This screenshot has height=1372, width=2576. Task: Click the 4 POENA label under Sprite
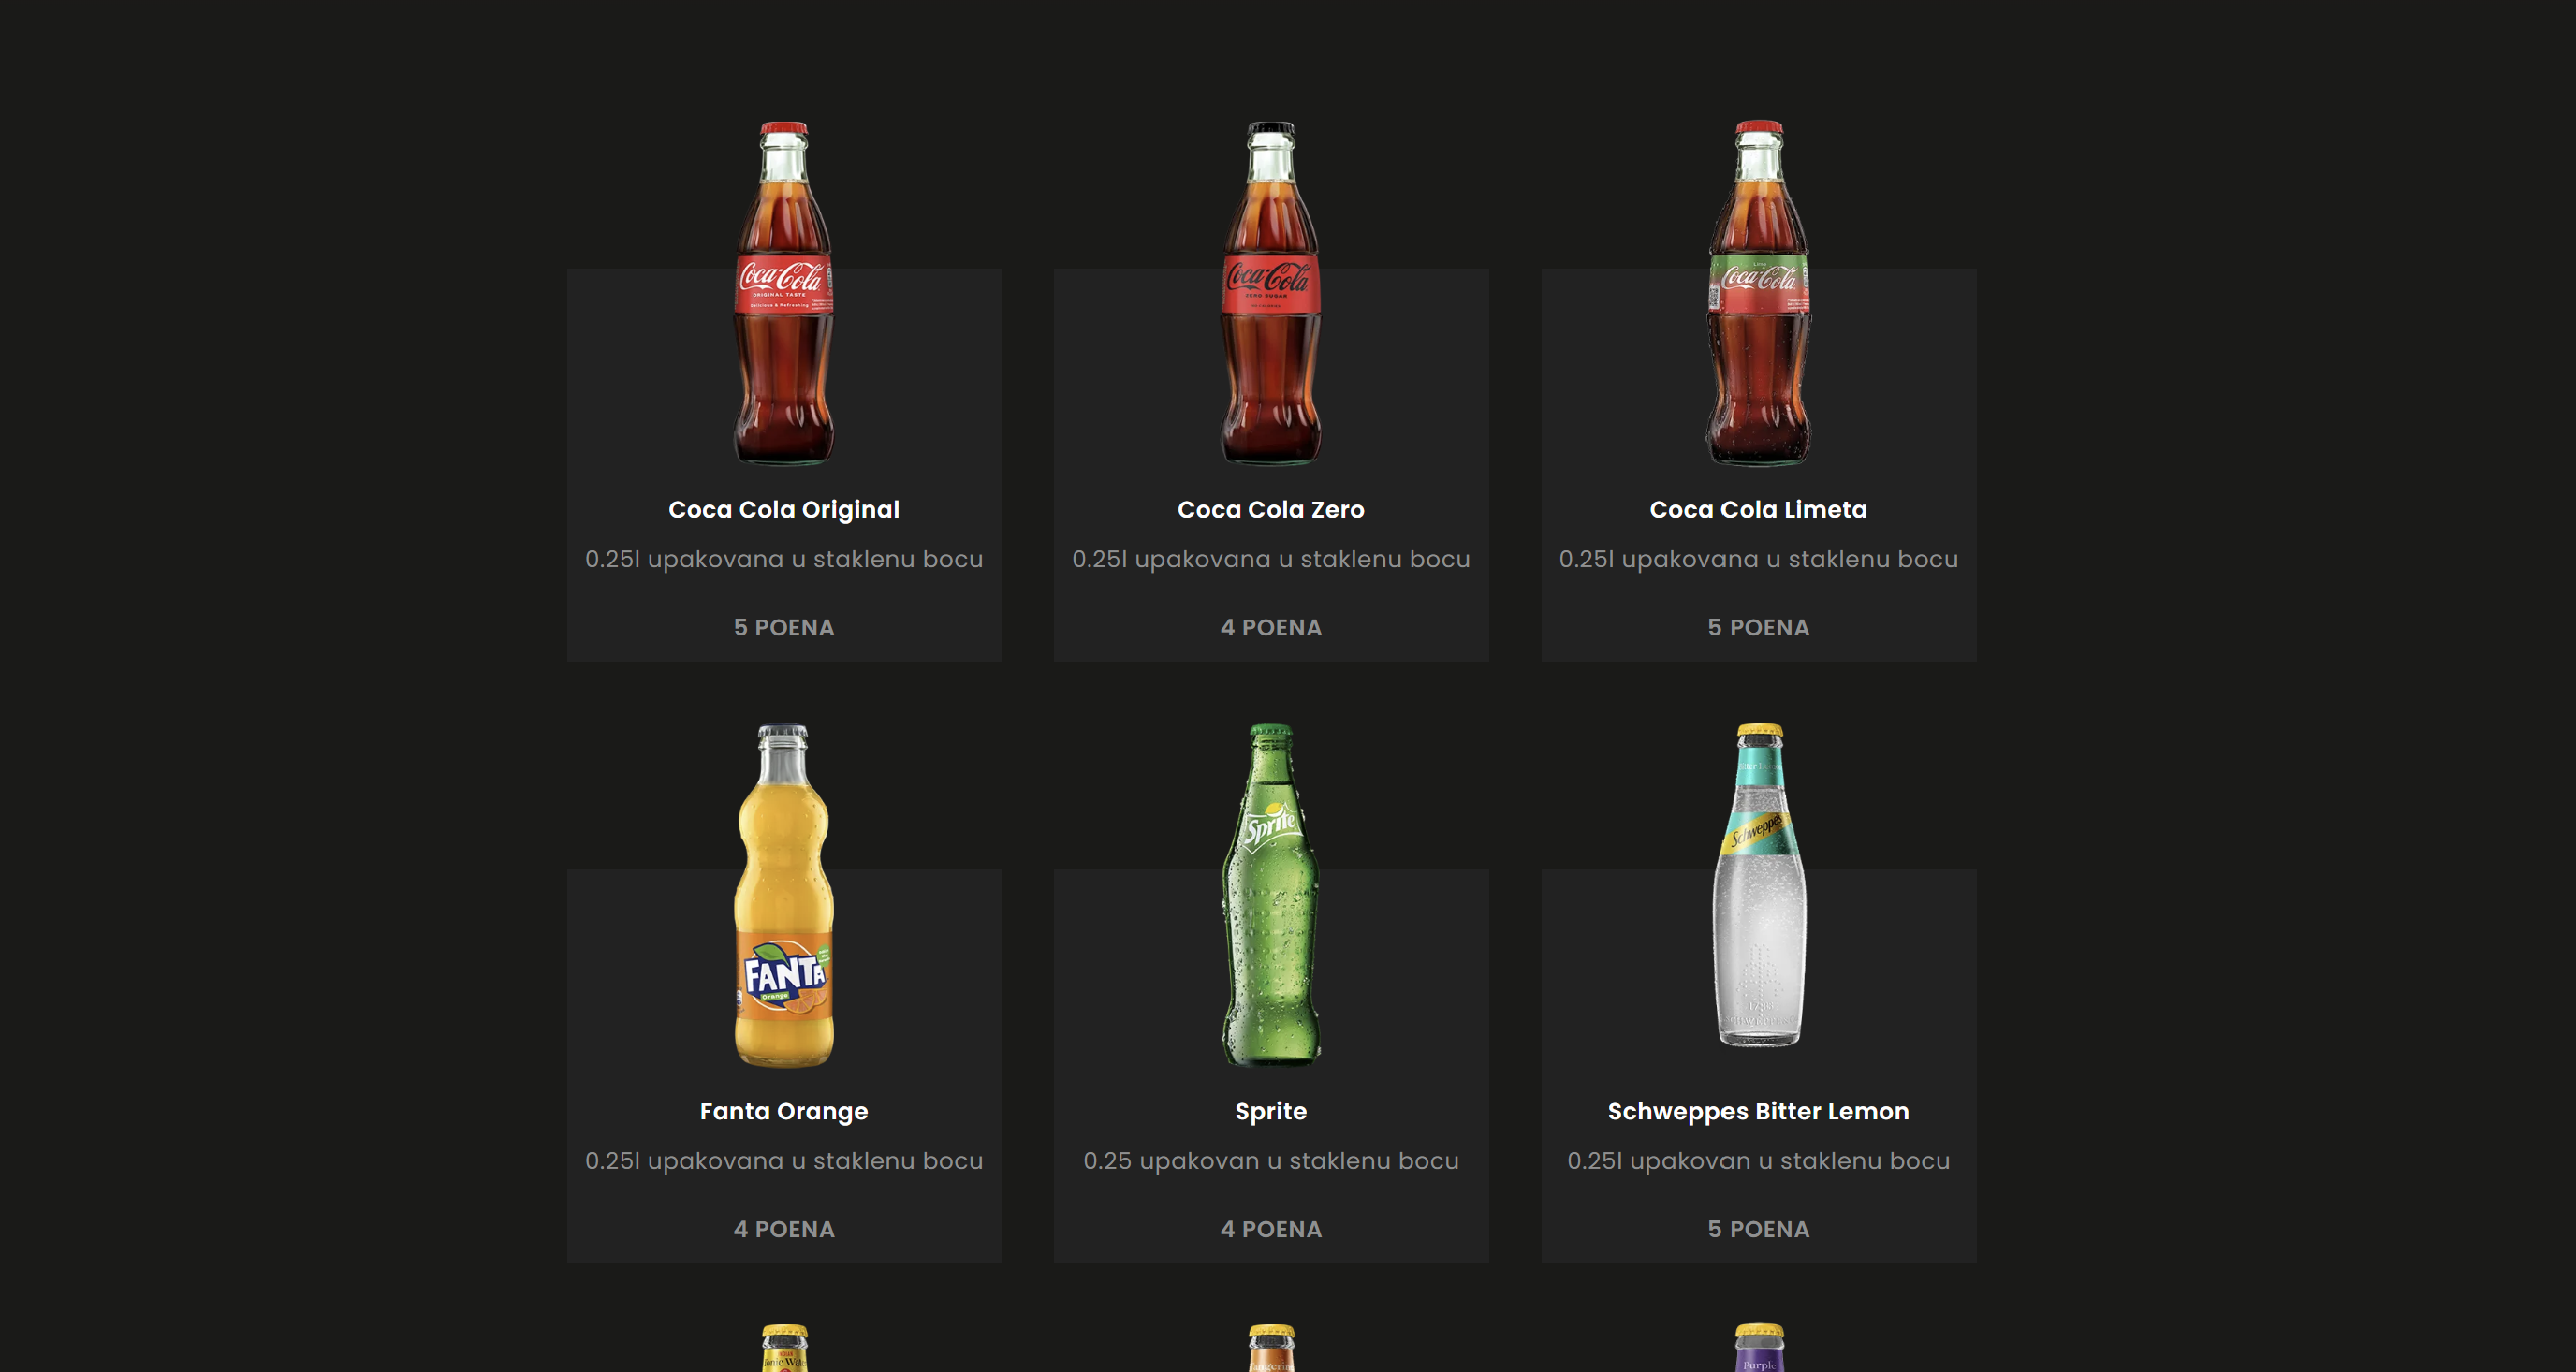click(x=1271, y=1229)
